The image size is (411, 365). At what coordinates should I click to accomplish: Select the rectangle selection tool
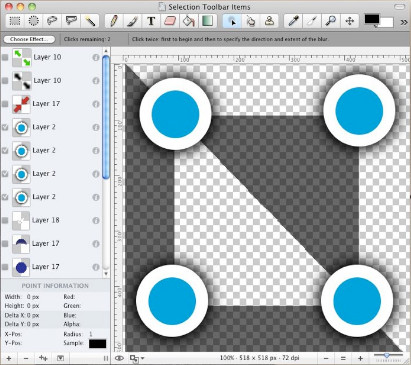pos(15,21)
